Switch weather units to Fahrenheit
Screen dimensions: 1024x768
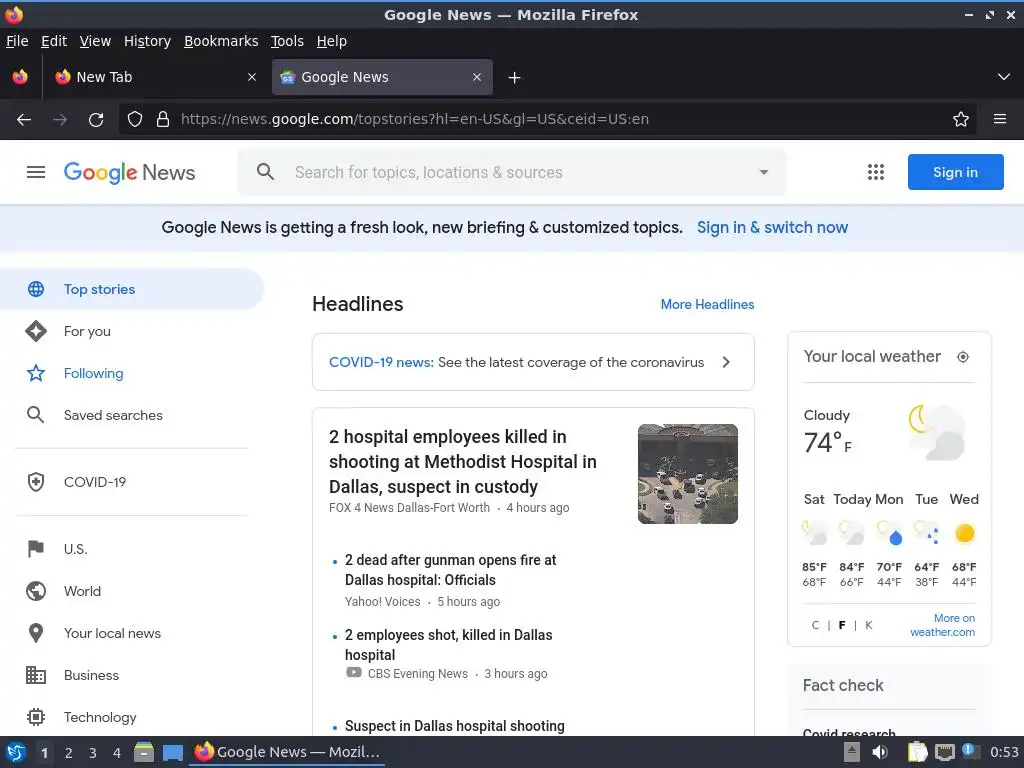pos(842,625)
